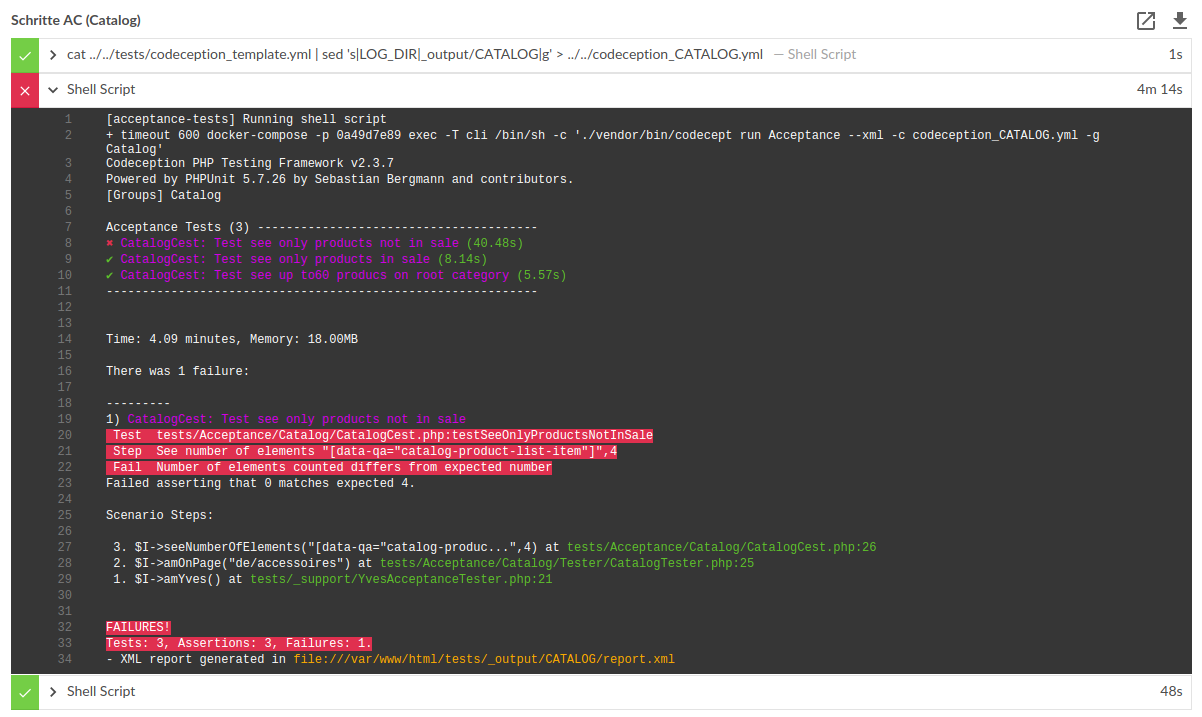Expand the 48s Shell Script step

click(53, 692)
